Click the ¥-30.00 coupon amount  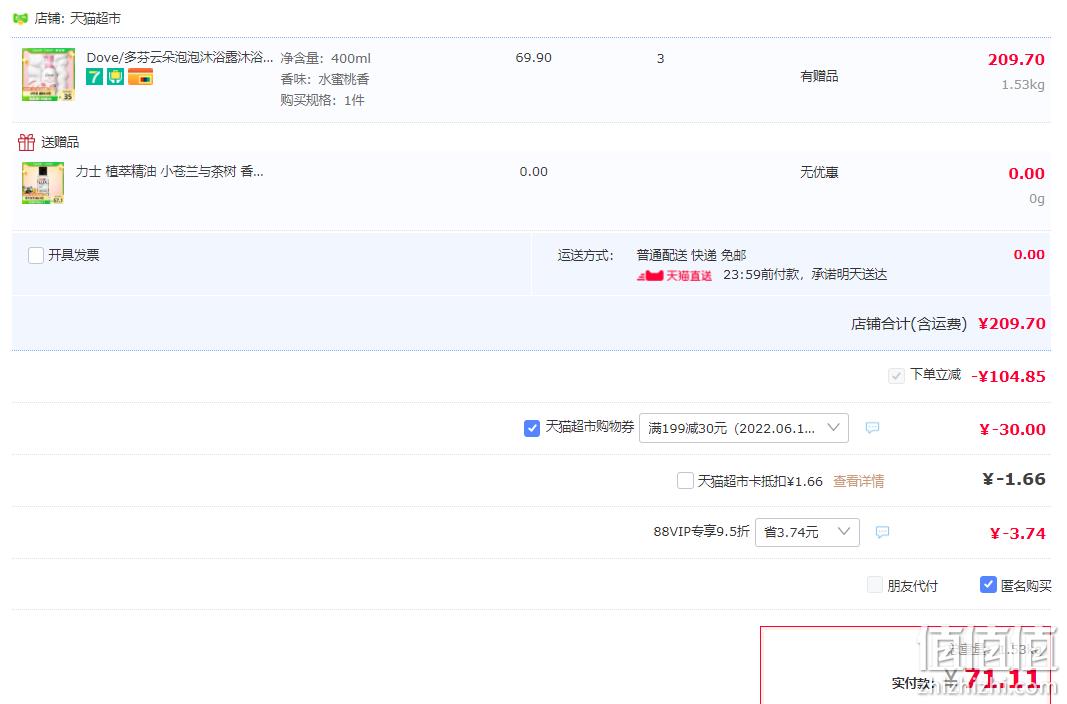tap(1013, 430)
